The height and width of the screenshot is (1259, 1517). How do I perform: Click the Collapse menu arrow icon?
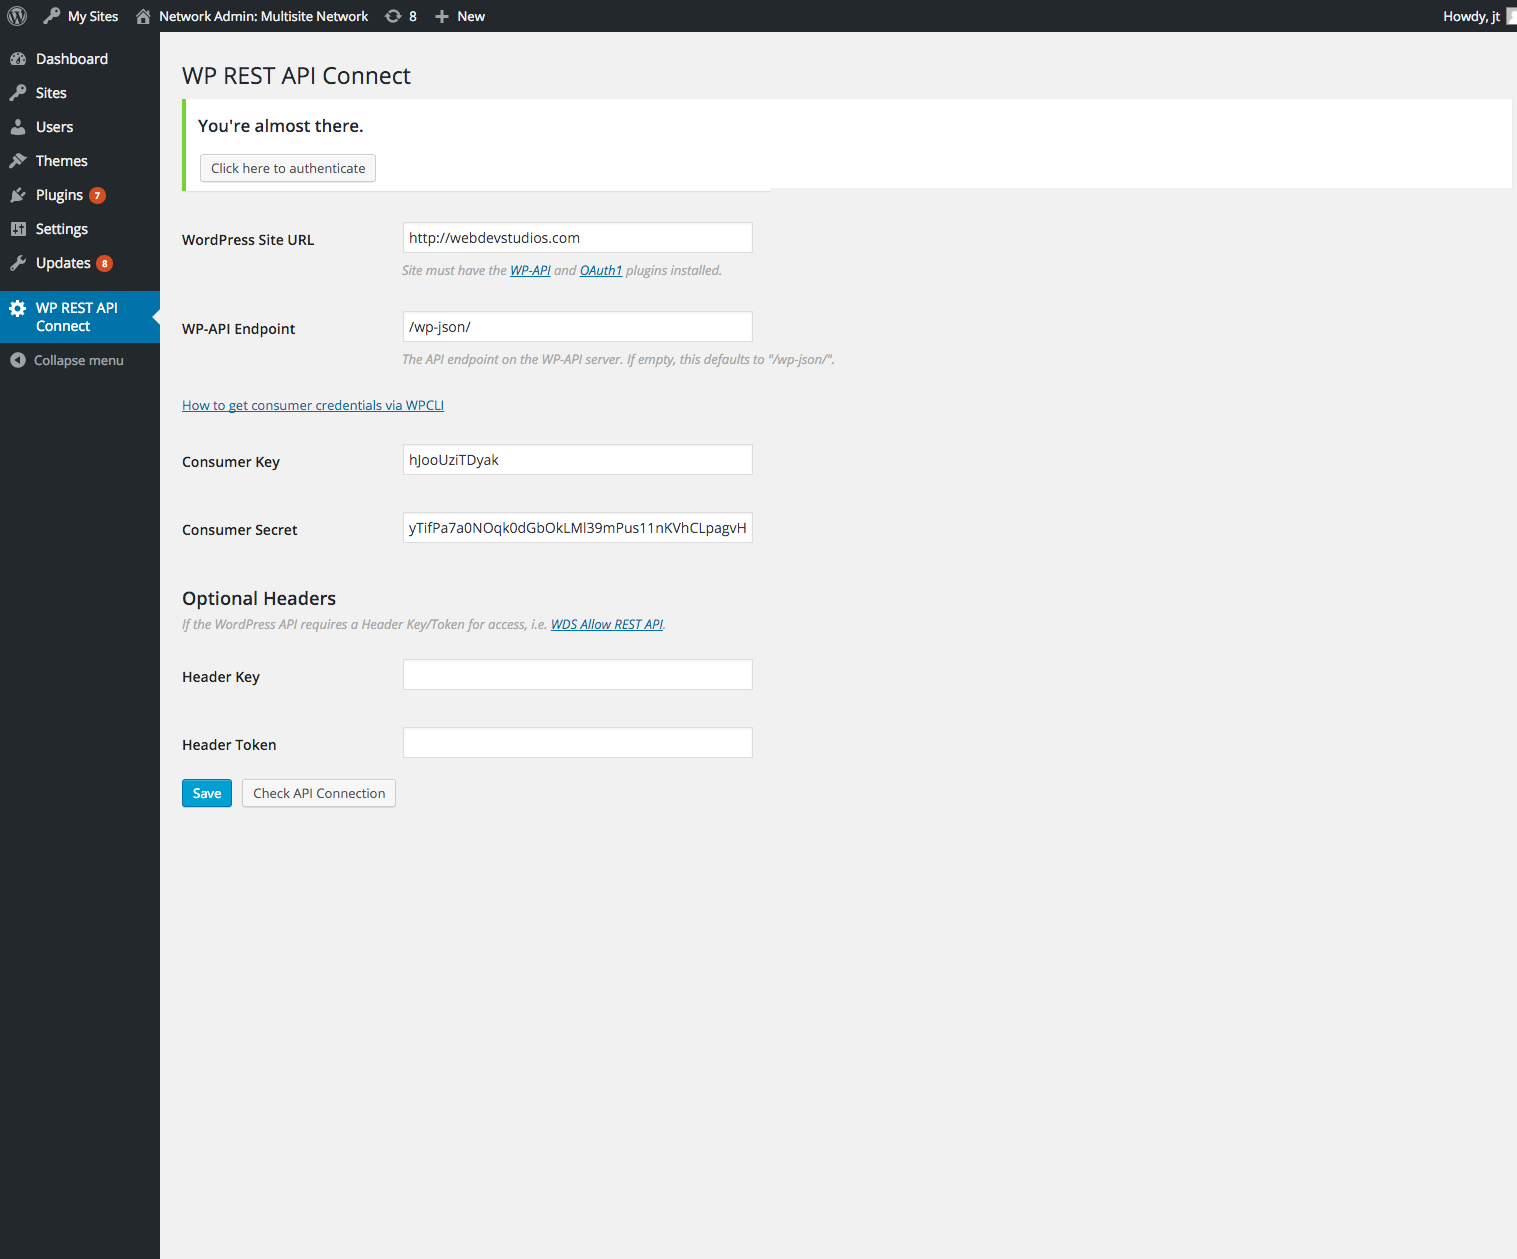pos(18,360)
